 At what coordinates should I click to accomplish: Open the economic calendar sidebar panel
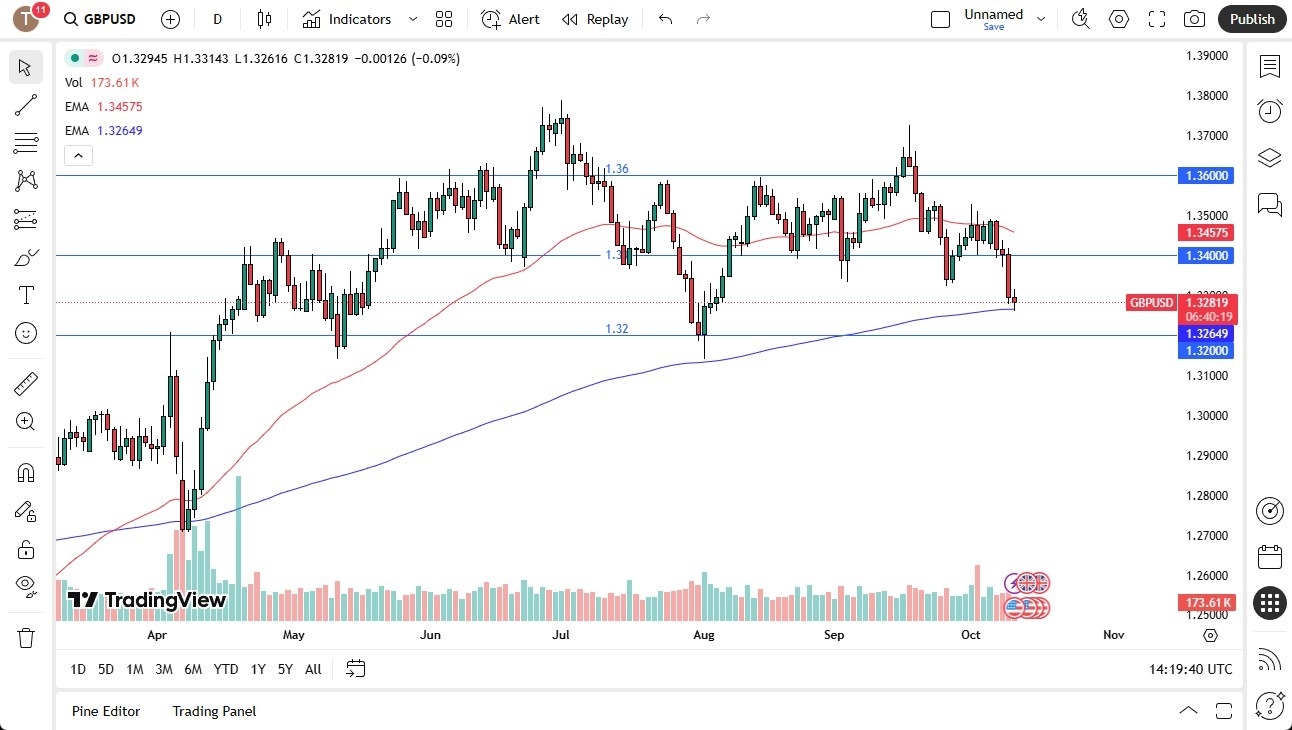[1270, 556]
